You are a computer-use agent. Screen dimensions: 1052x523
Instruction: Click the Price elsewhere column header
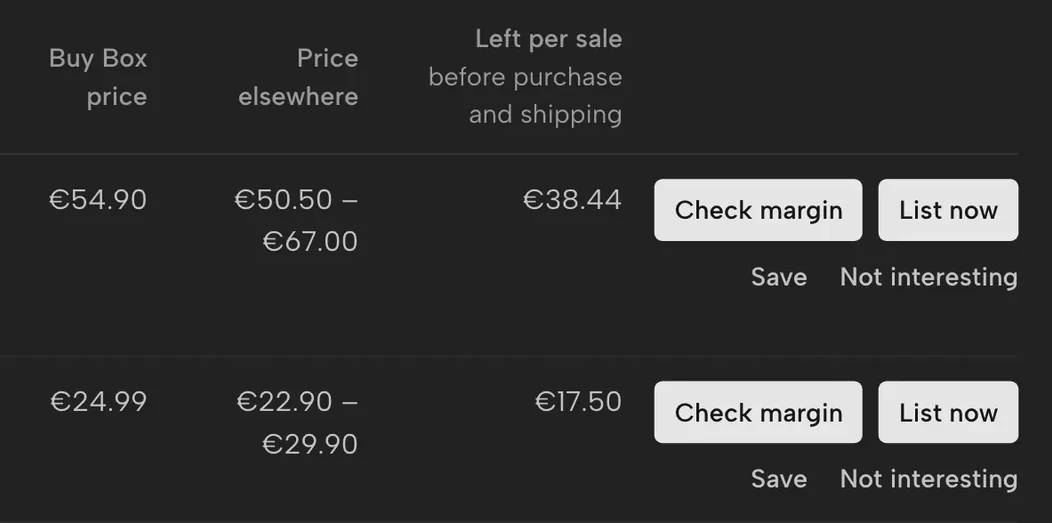[x=298, y=77]
